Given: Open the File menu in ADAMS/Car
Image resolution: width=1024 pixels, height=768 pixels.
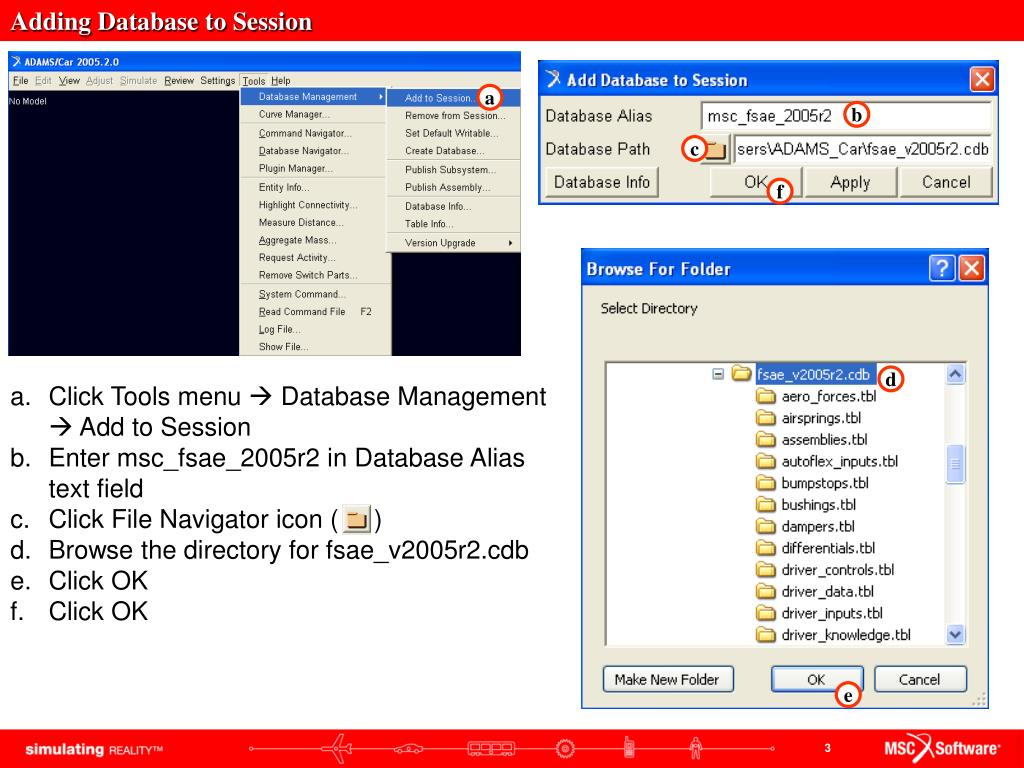Looking at the screenshot, I should [x=21, y=80].
